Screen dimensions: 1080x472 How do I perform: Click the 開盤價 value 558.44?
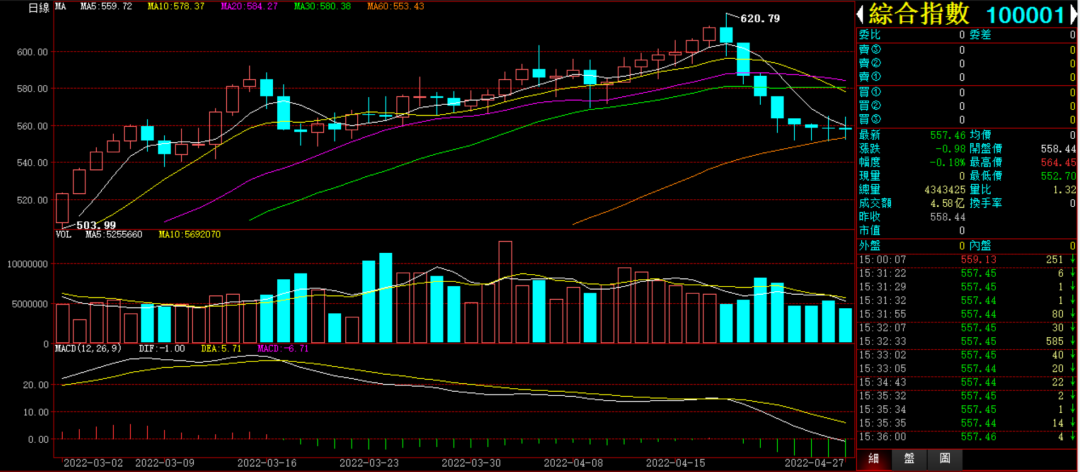[x=1059, y=148]
